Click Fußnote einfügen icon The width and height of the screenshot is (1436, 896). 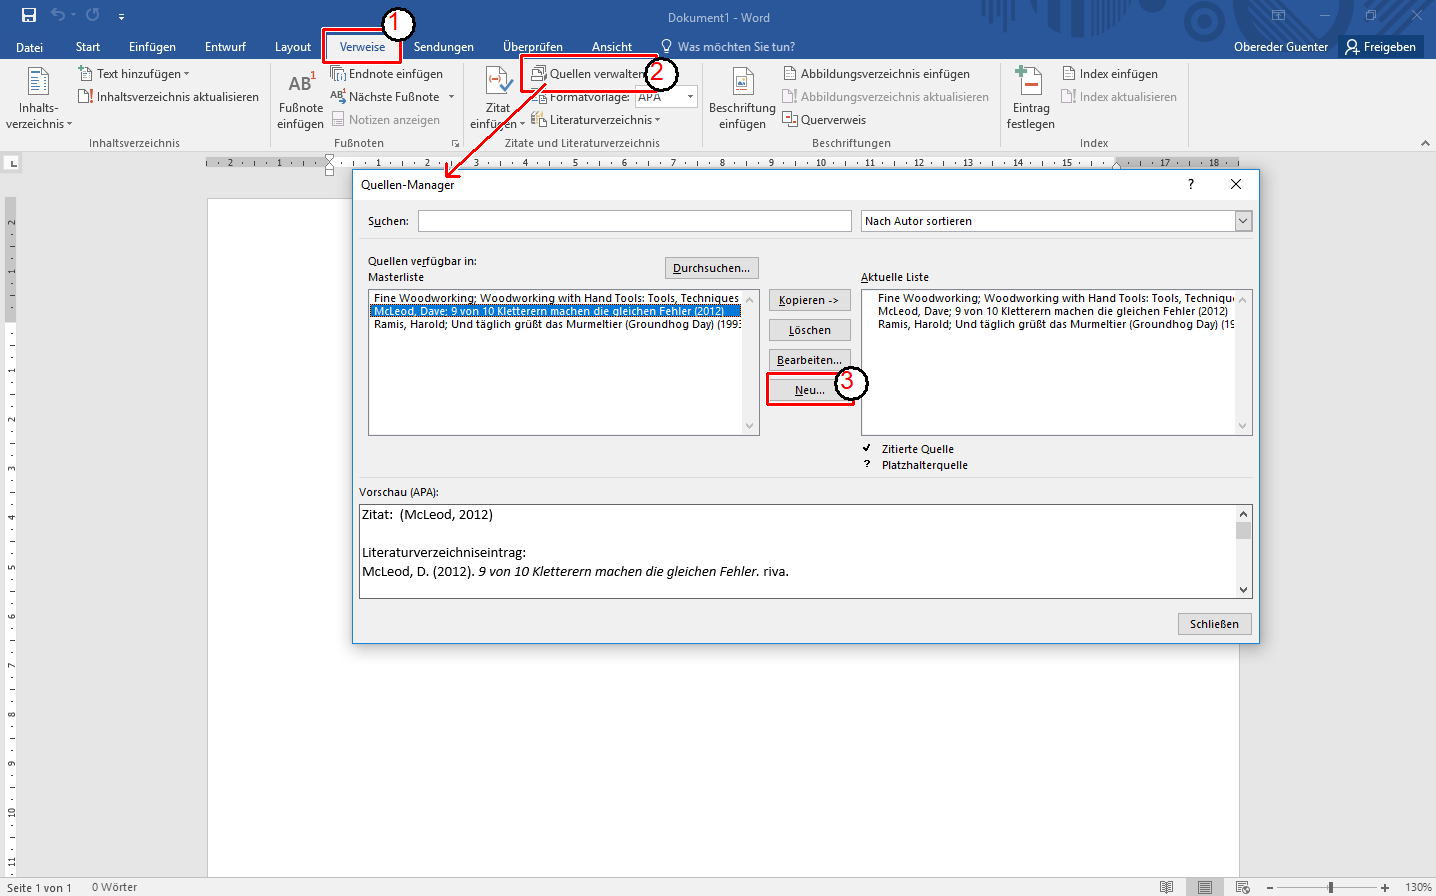(x=300, y=98)
